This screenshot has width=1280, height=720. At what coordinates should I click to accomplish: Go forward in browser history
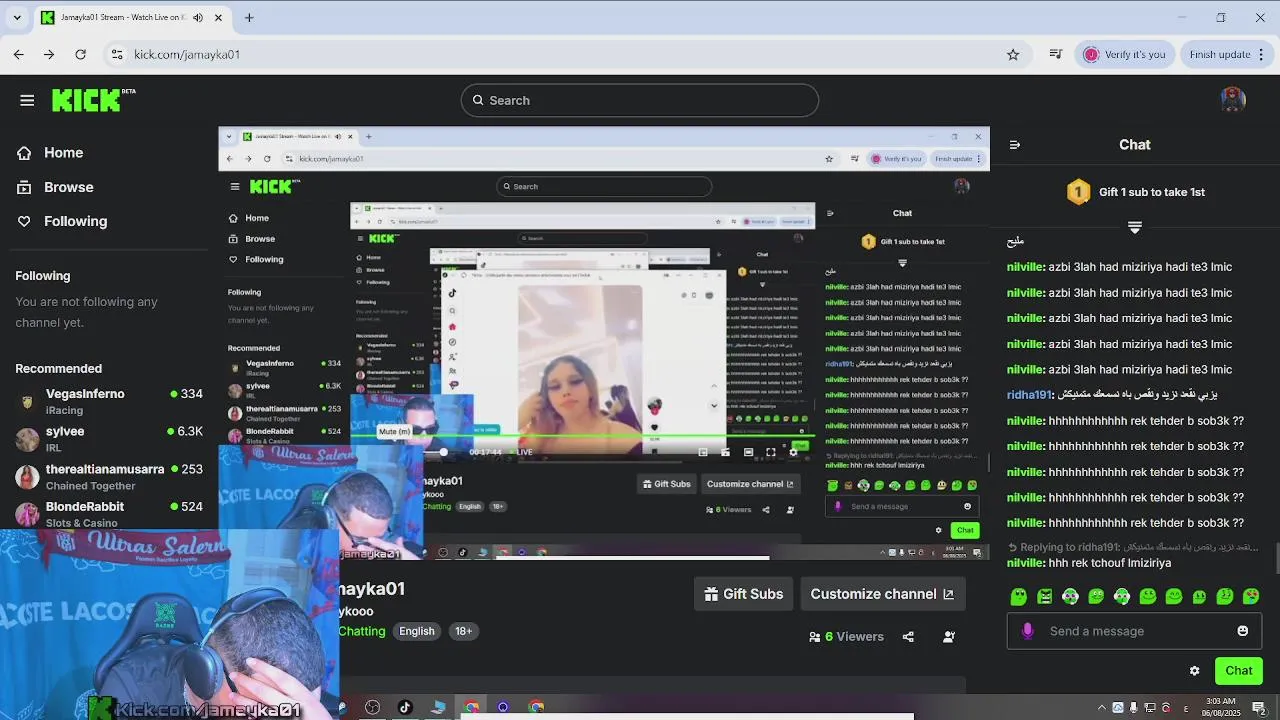49,54
